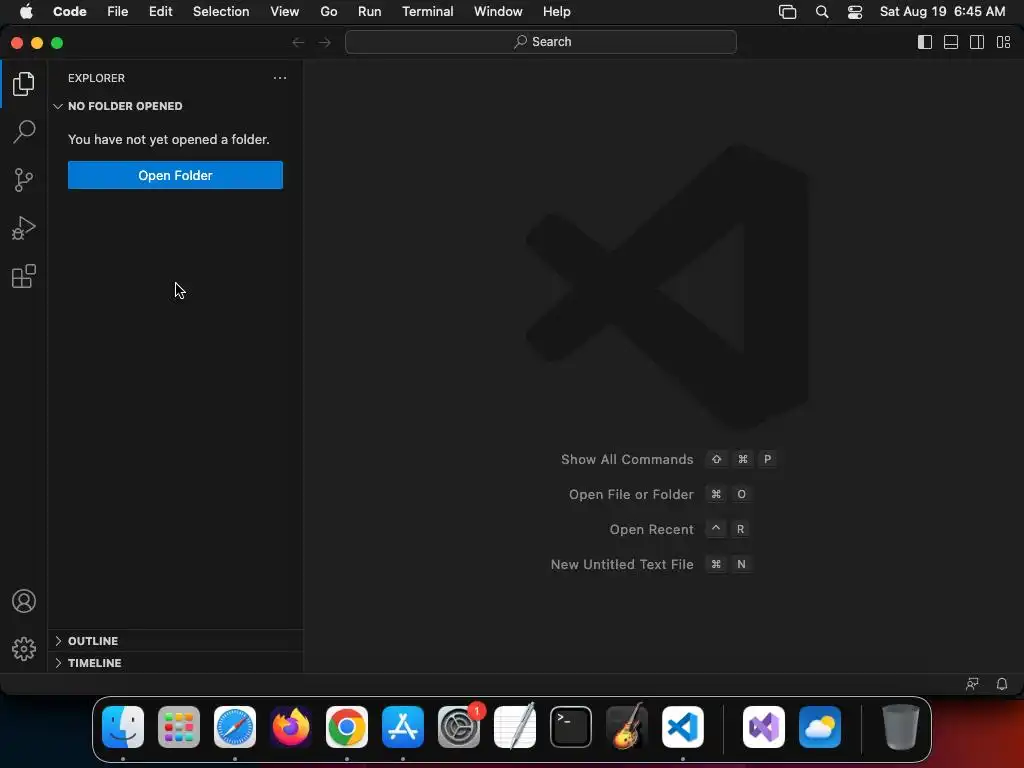
Task: Open the Accounts menu icon
Action: [x=24, y=601]
